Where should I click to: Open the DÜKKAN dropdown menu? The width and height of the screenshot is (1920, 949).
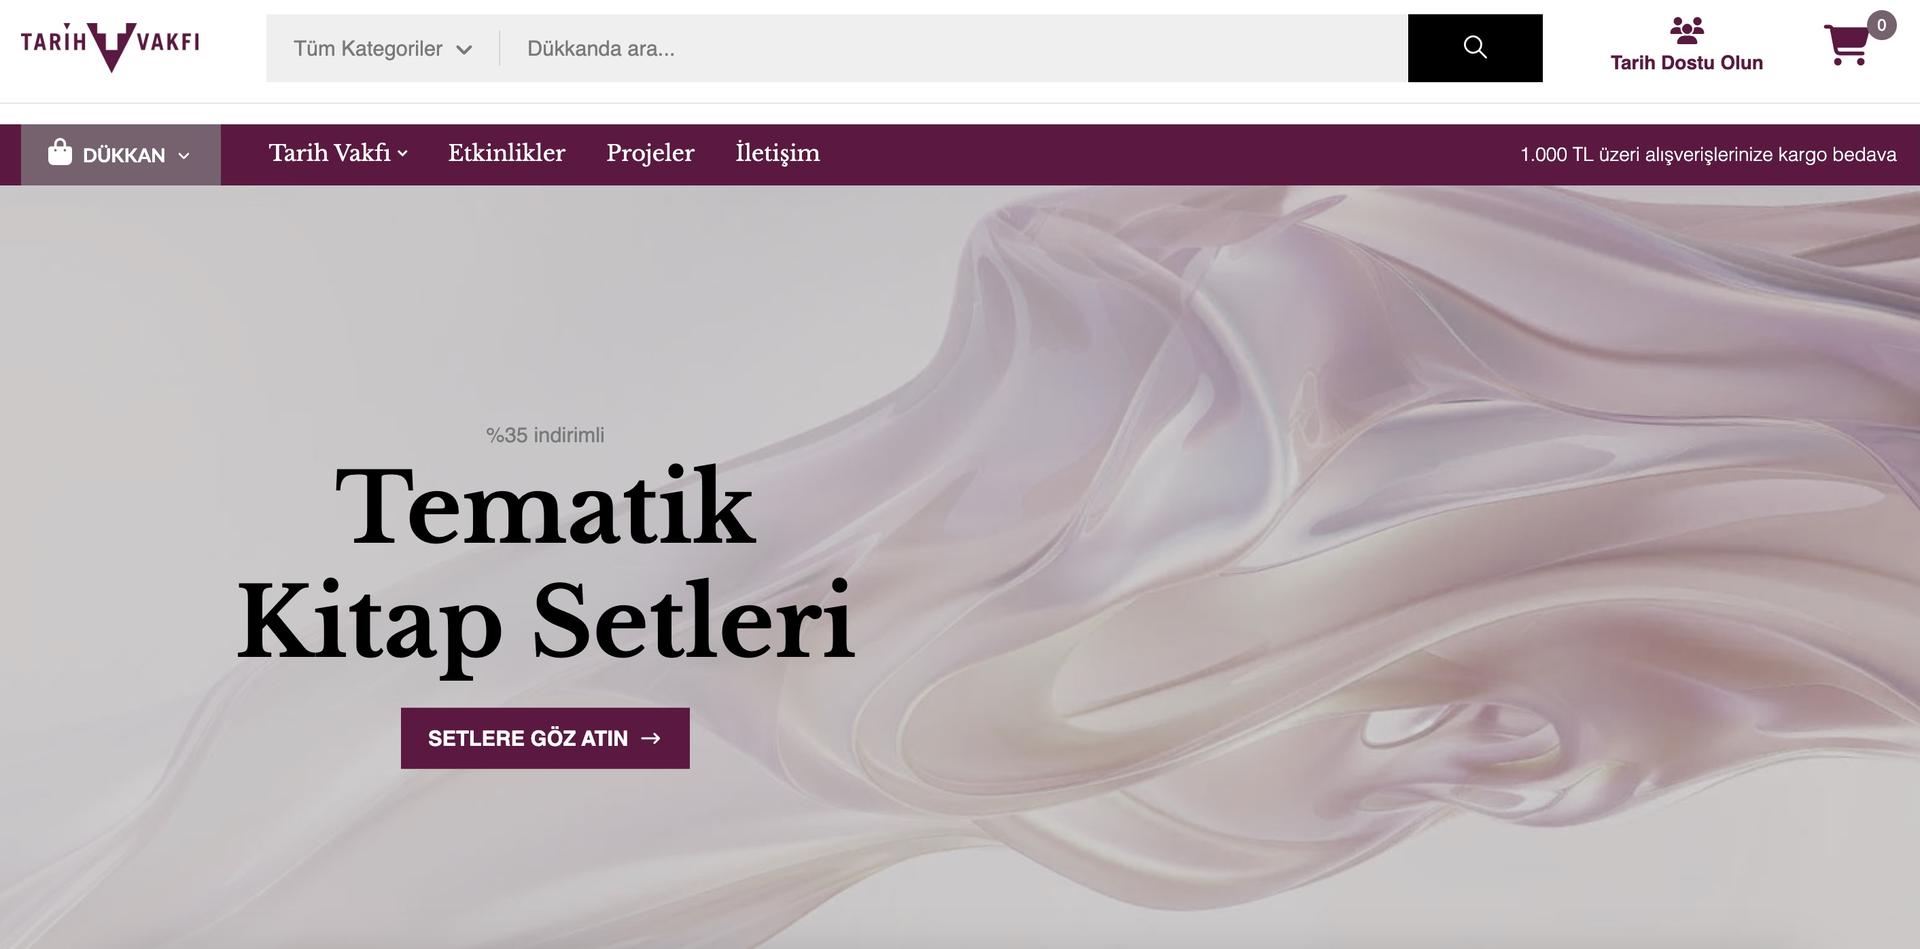[x=121, y=154]
